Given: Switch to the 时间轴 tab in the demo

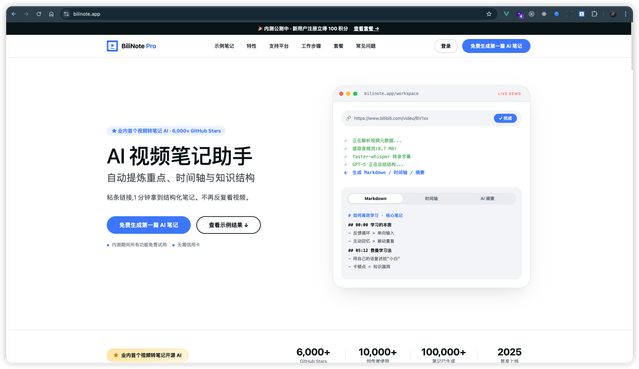Looking at the screenshot, I should point(431,199).
